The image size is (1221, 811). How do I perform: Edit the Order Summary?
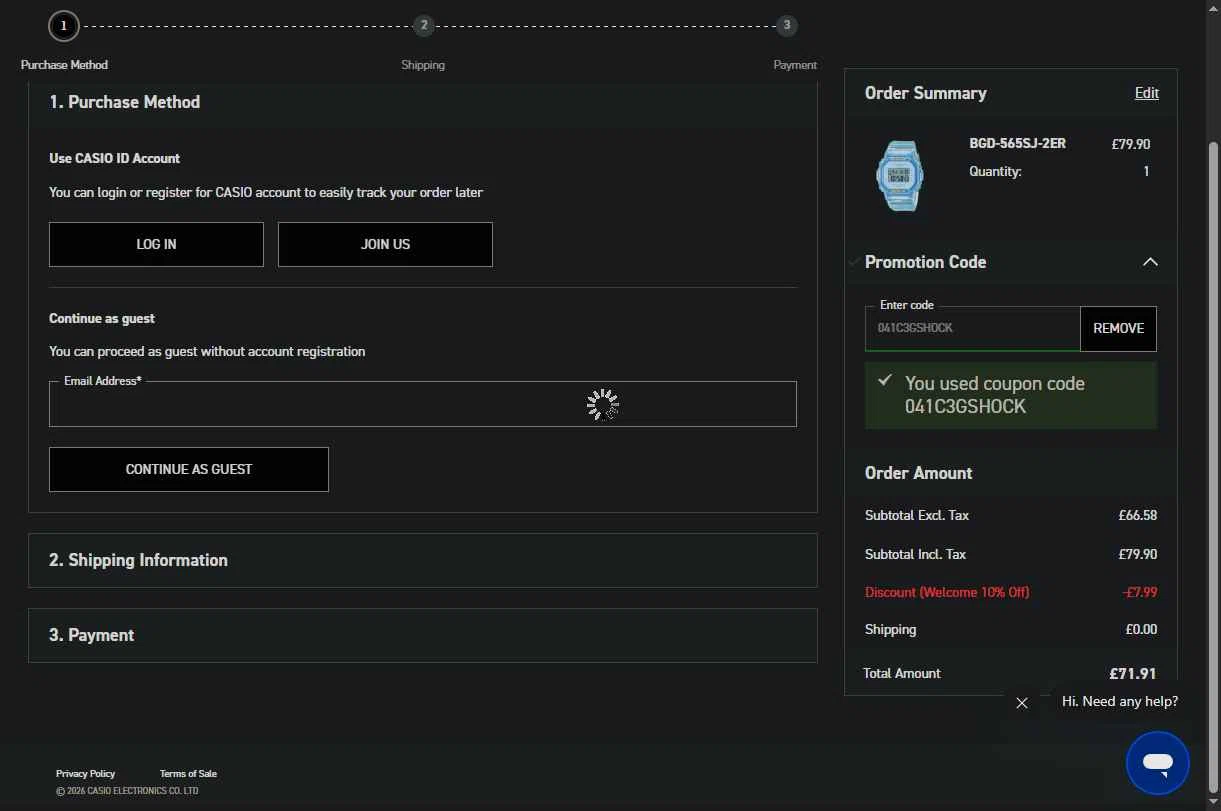click(x=1146, y=93)
